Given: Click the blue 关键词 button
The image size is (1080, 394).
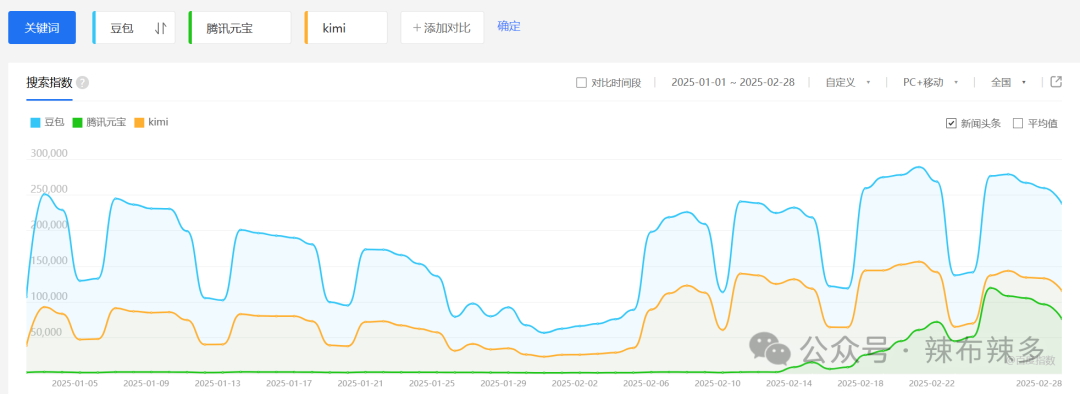Looking at the screenshot, I should pyautogui.click(x=42, y=28).
